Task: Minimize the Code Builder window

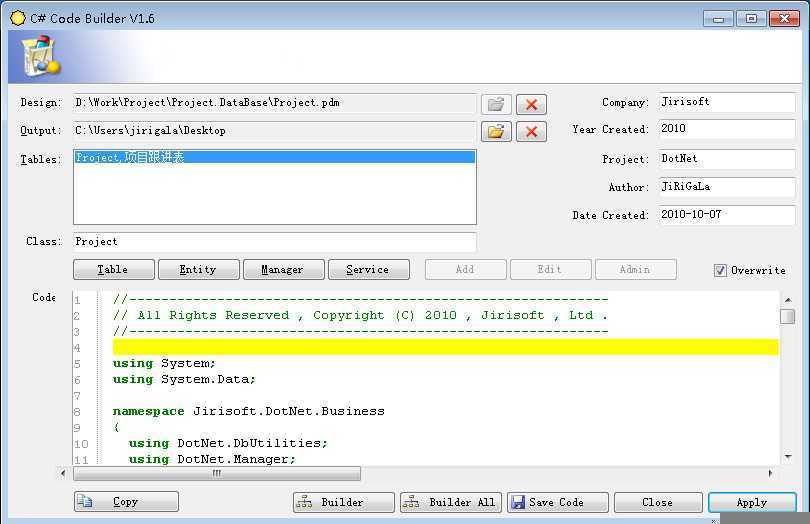Action: [718, 19]
